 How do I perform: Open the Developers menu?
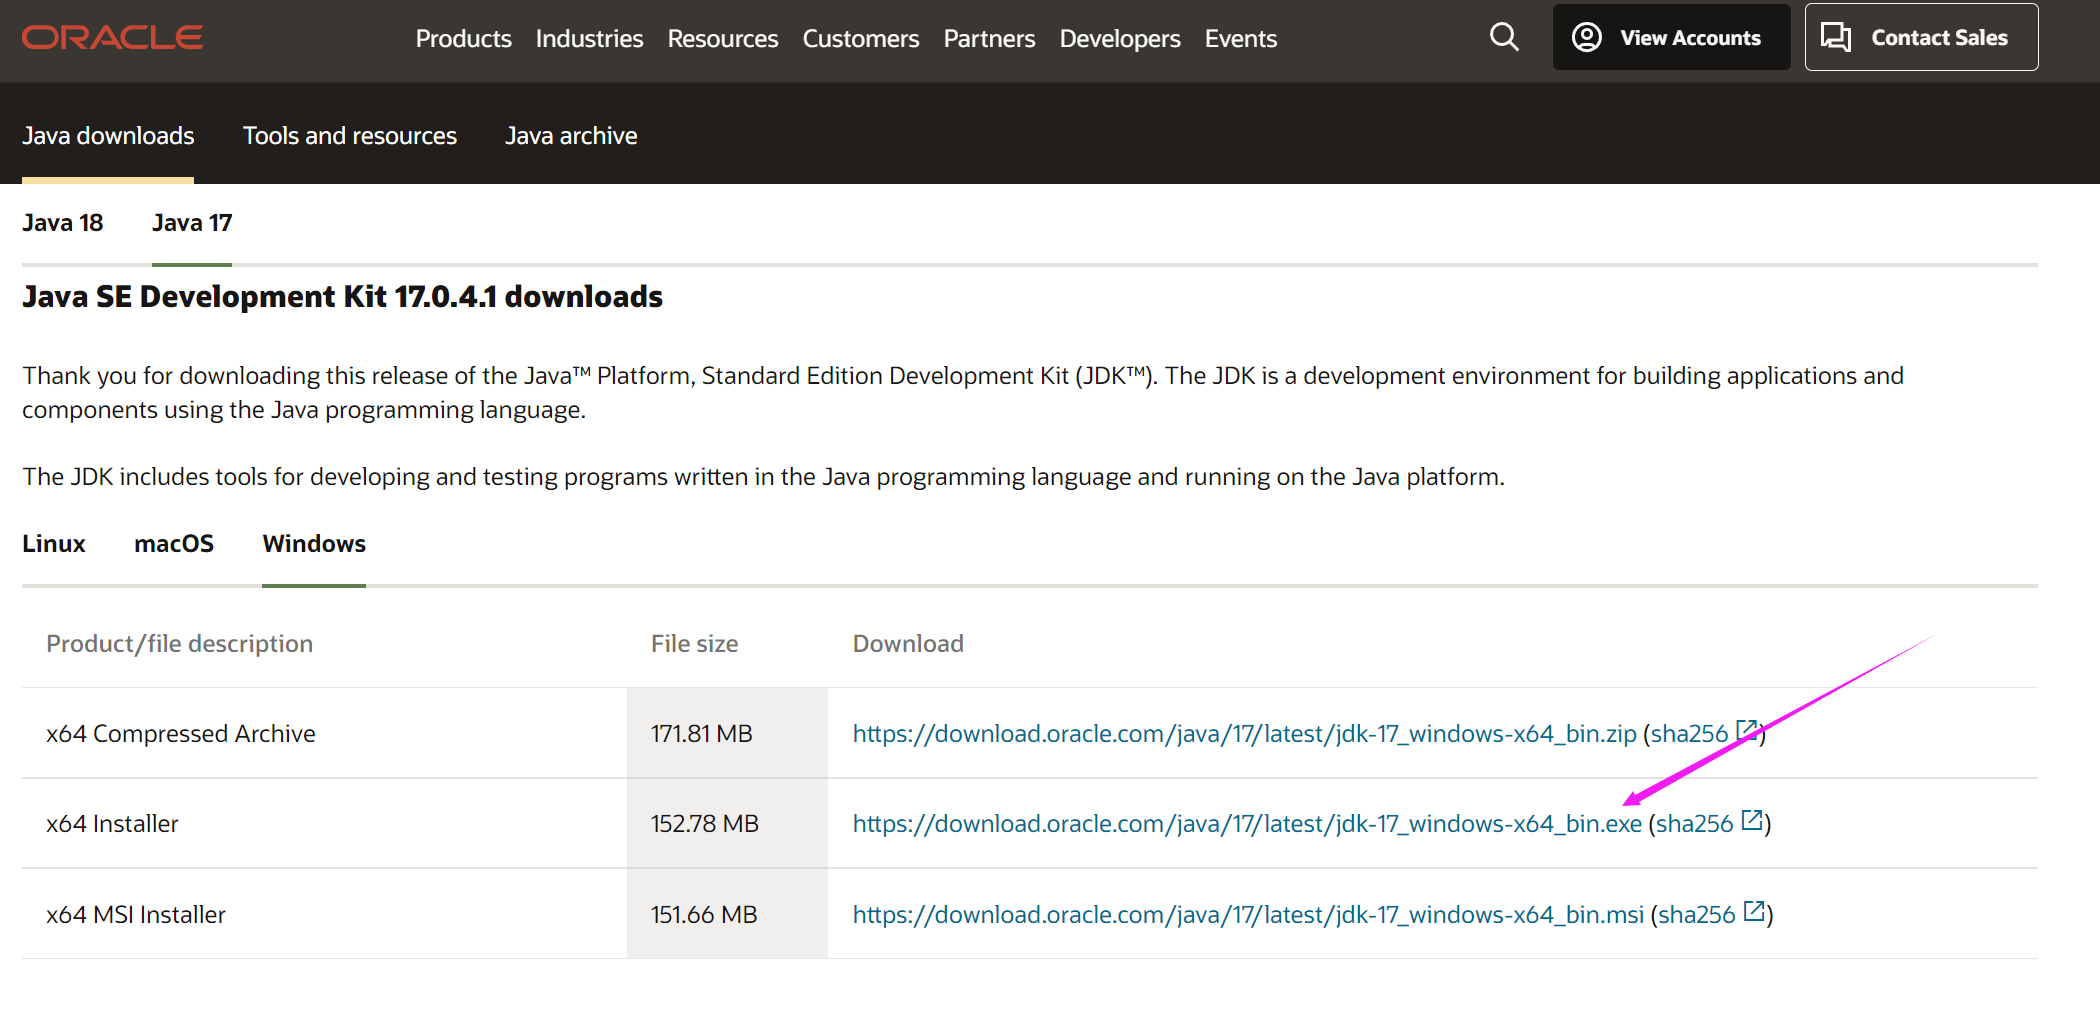1120,38
